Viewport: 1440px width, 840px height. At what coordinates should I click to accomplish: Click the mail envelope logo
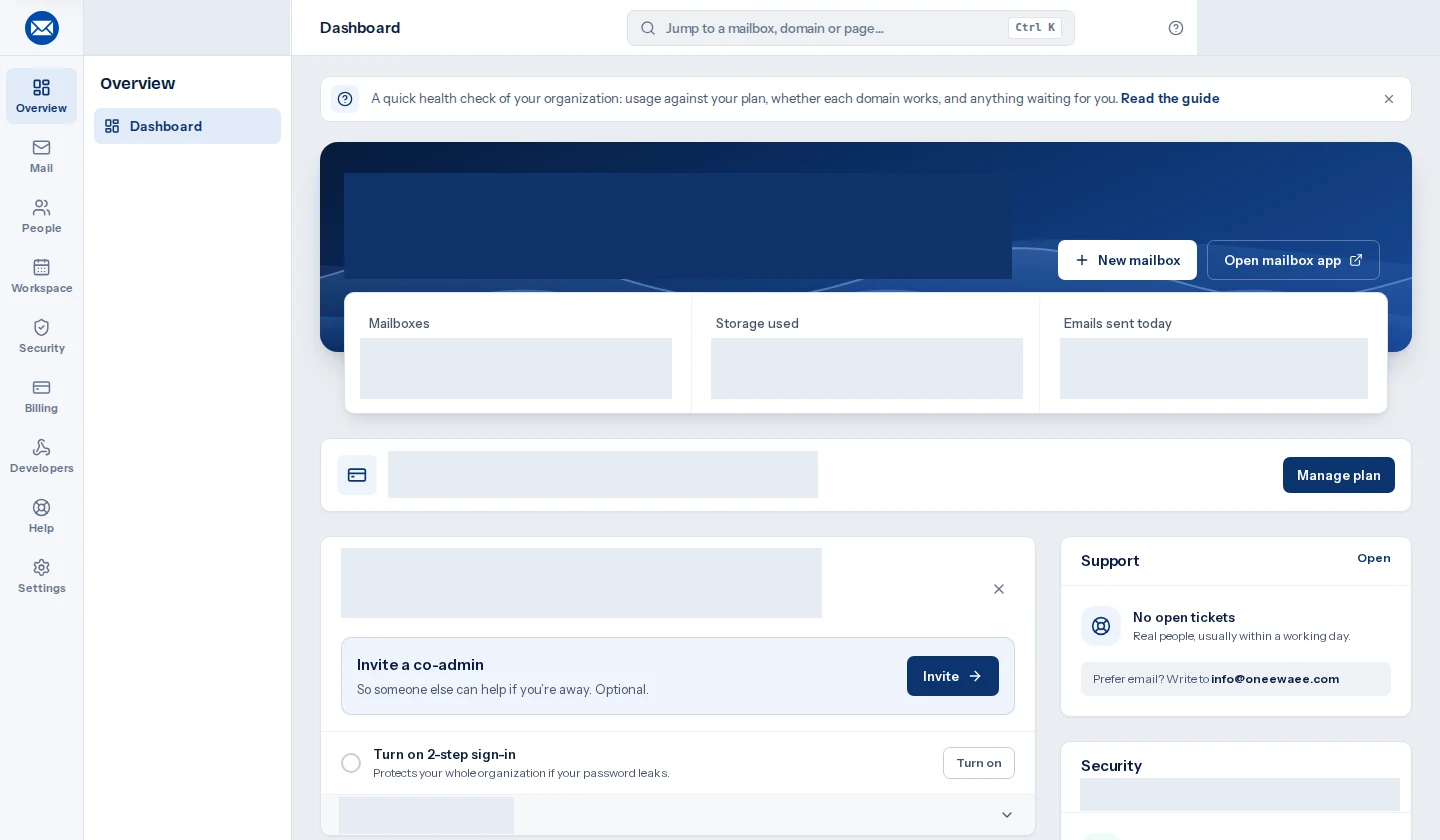[42, 28]
